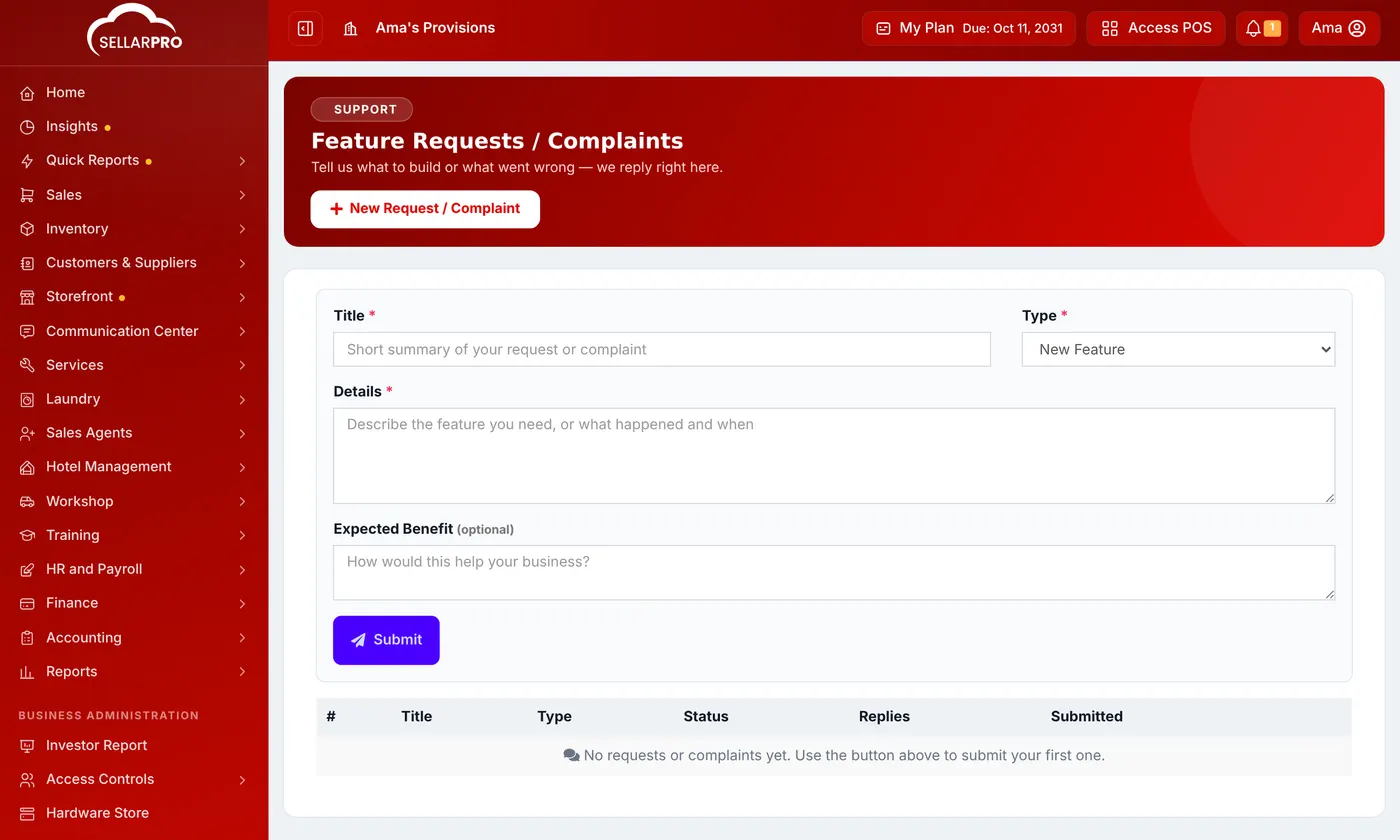Click the Hotel Management building icon

(27, 467)
